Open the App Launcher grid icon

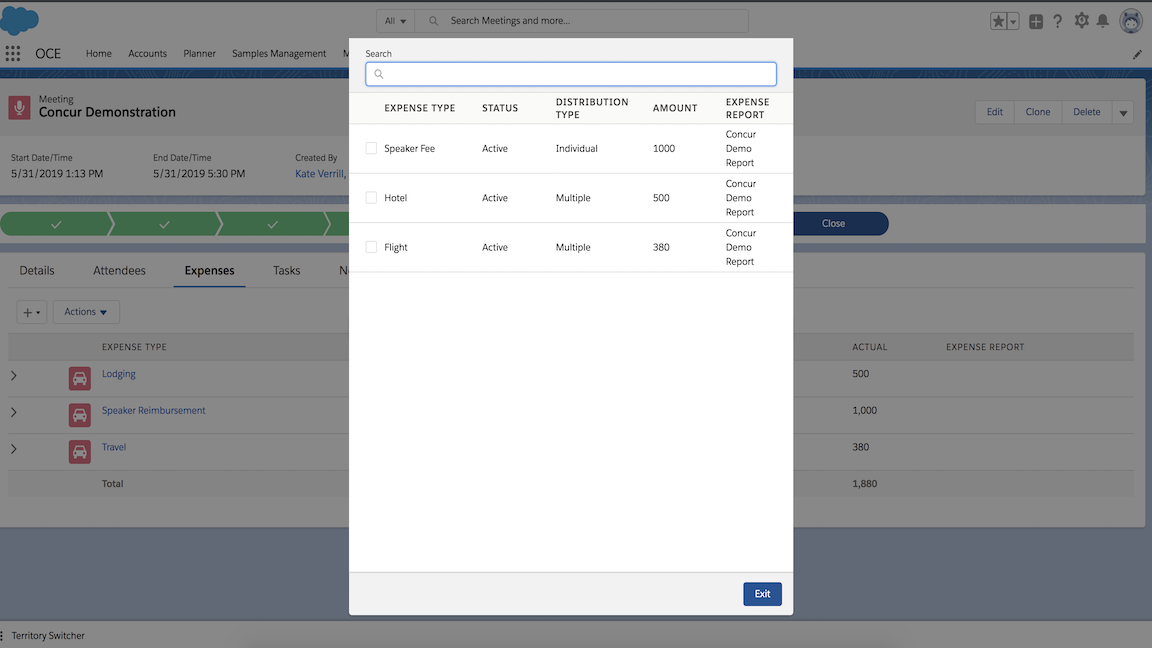pyautogui.click(x=12, y=53)
